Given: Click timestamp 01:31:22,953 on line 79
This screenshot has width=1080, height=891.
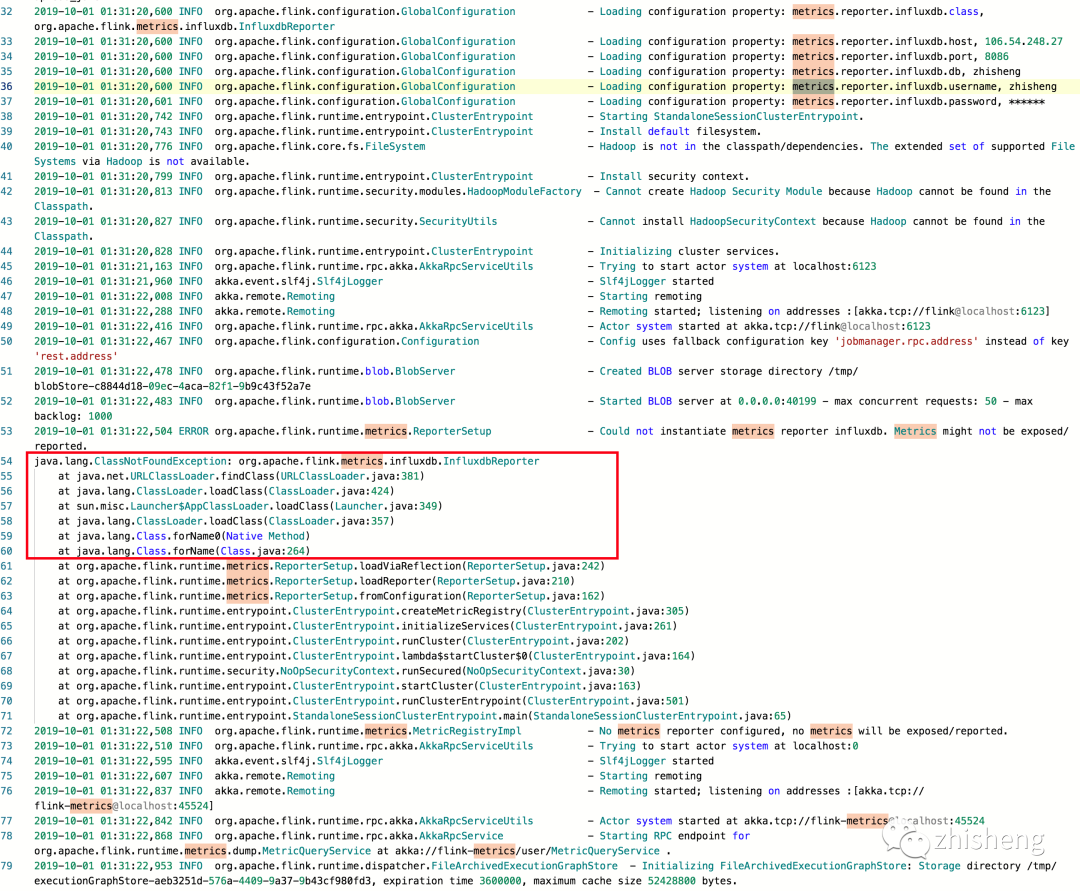Looking at the screenshot, I should click(x=136, y=866).
